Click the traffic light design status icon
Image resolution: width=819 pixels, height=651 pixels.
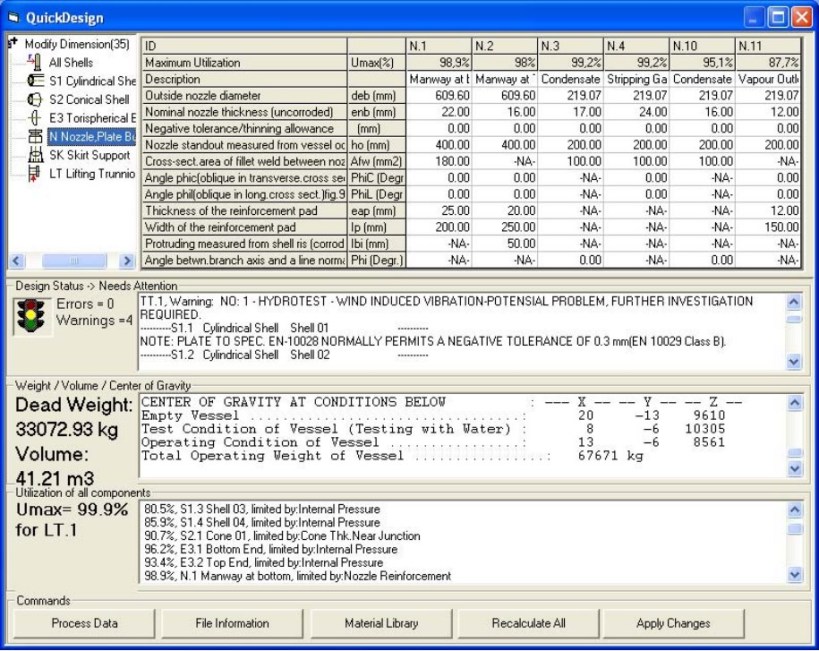(30, 316)
